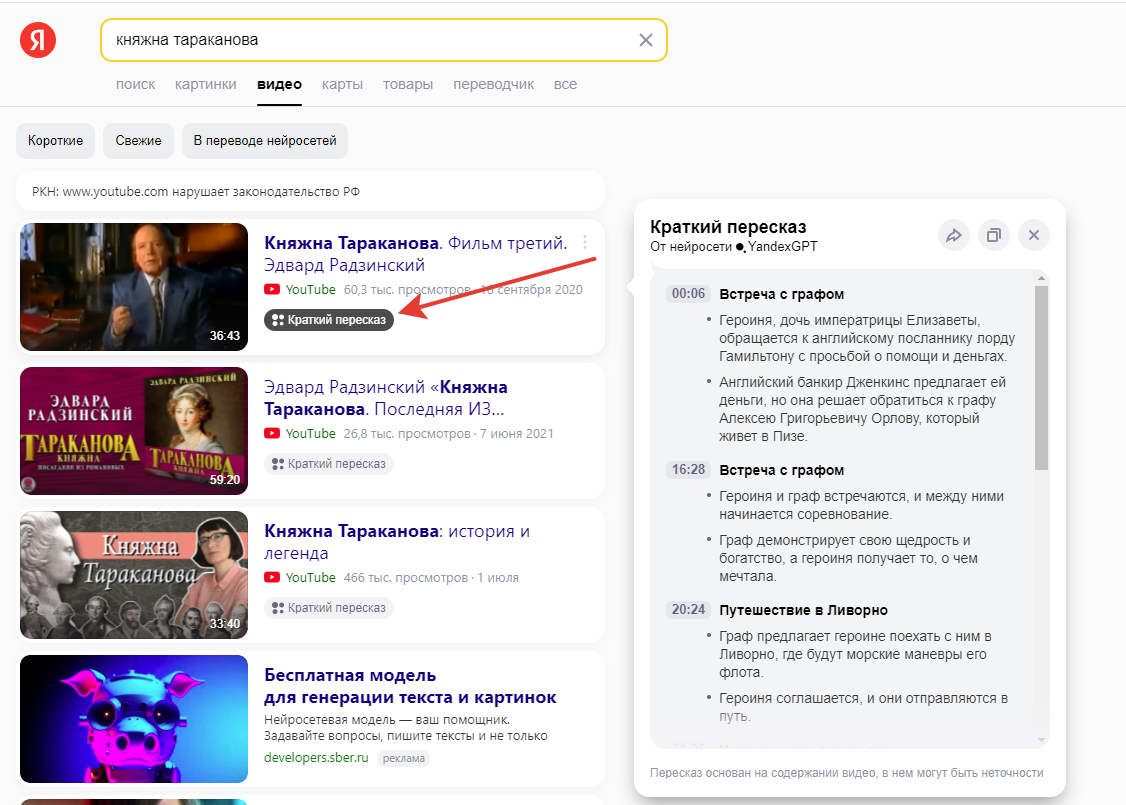Click Краткий пересказ under история и легенда video
1126x805 pixels.
click(329, 608)
